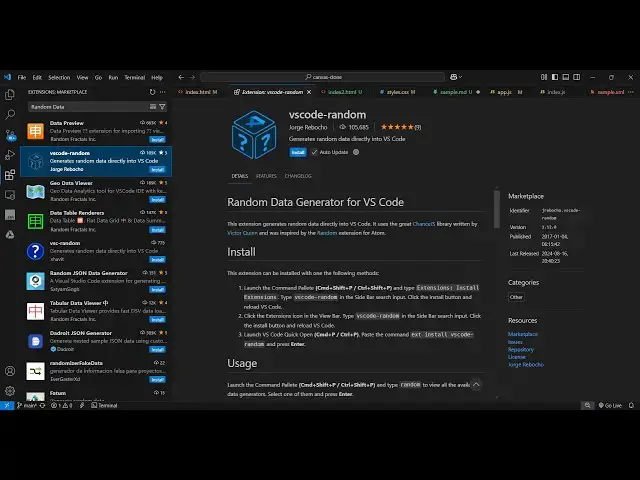The width and height of the screenshot is (640, 480).
Task: Select Geo Data Viewer extension
Action: tap(96, 191)
